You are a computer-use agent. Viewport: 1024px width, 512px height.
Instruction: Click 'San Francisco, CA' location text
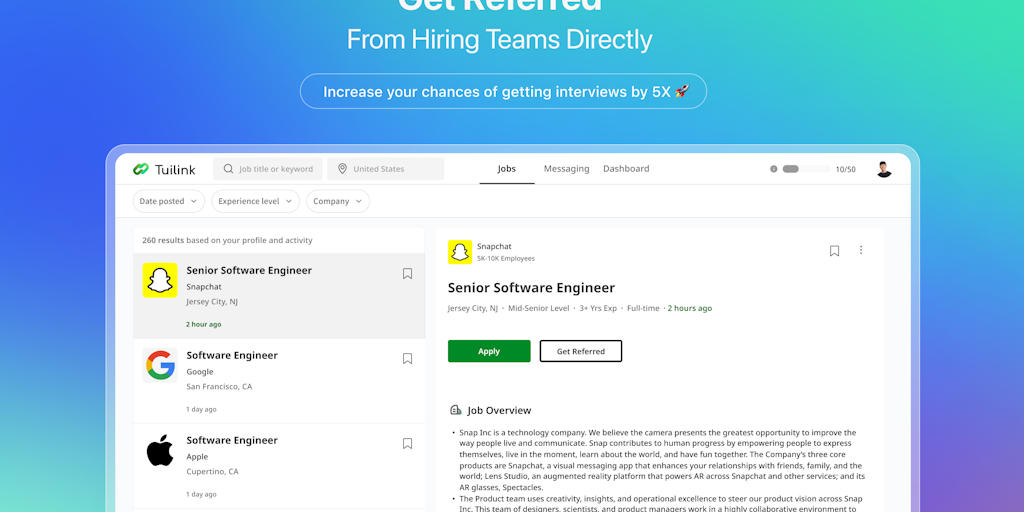[219, 387]
